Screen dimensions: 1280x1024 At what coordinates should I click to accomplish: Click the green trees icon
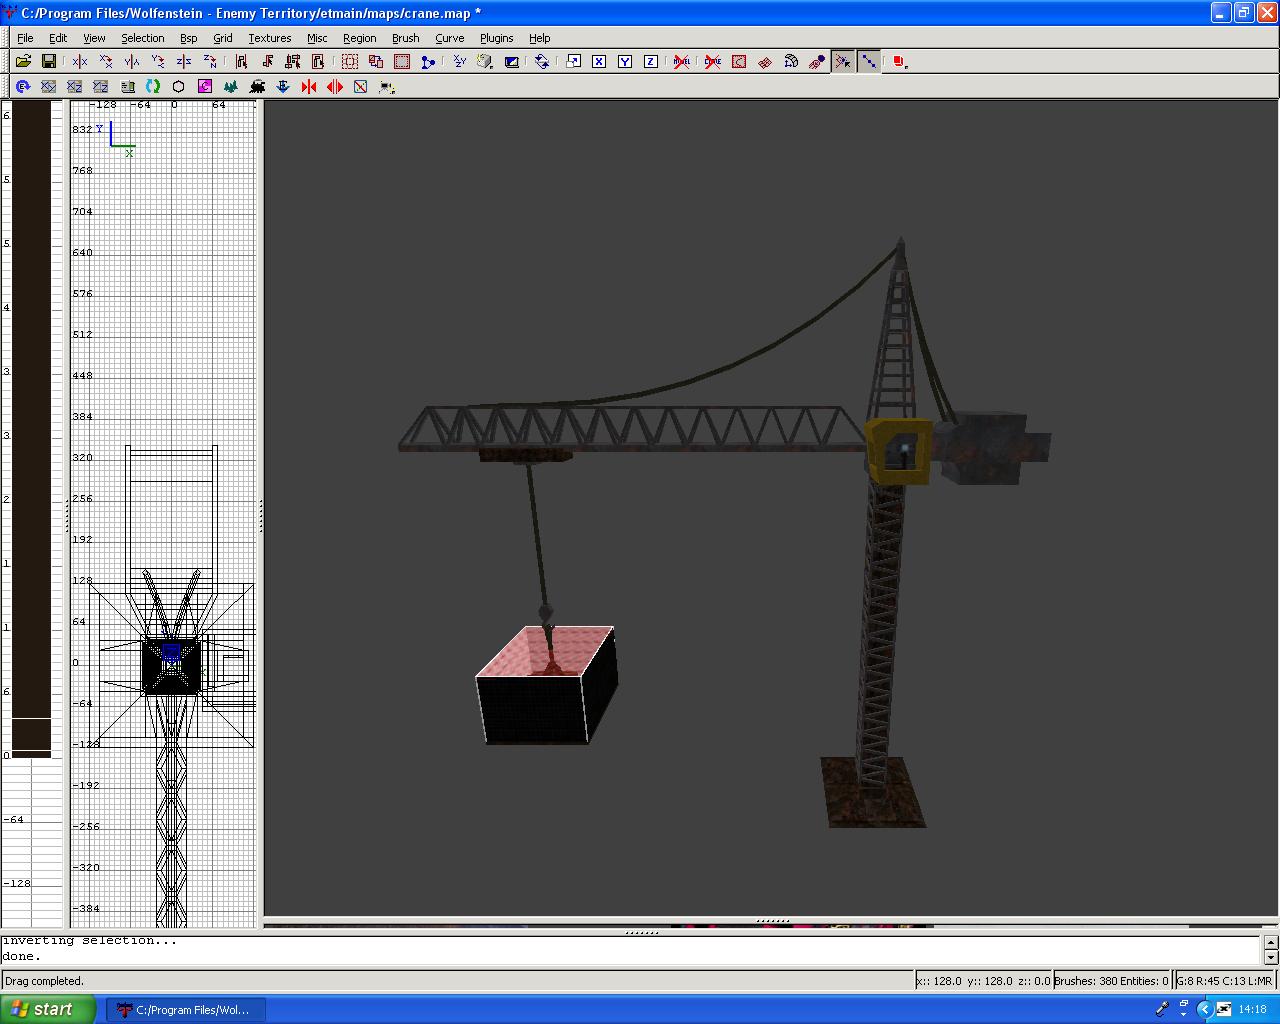tap(231, 87)
